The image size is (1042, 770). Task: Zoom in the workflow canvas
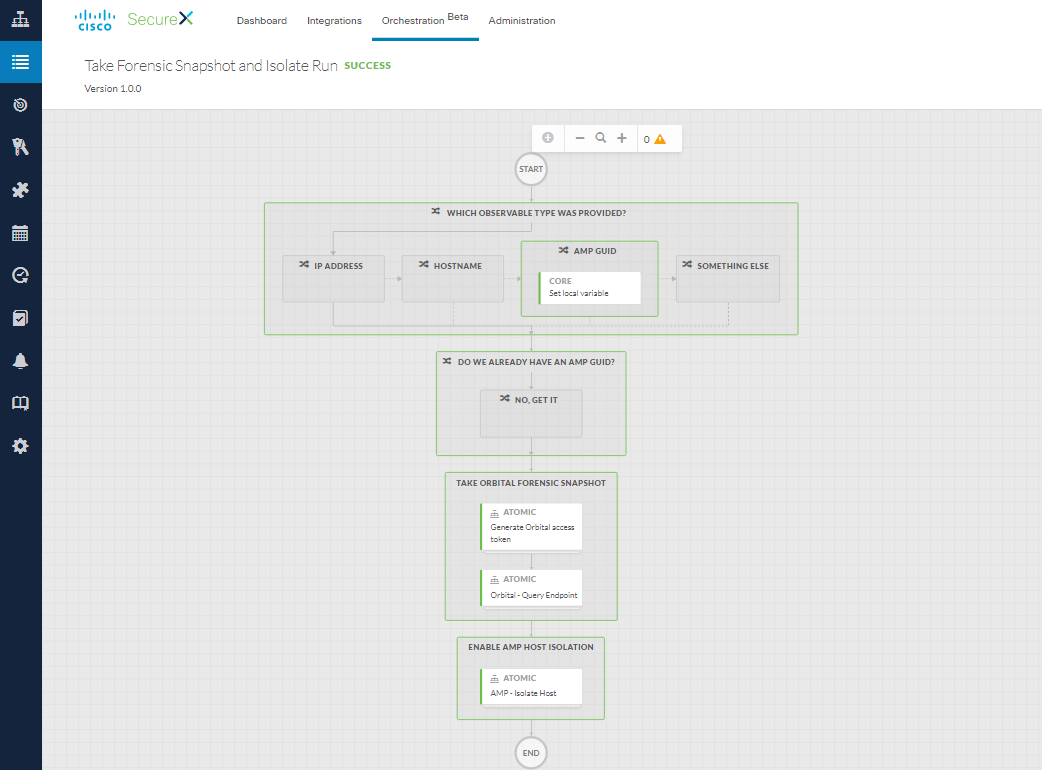[622, 138]
